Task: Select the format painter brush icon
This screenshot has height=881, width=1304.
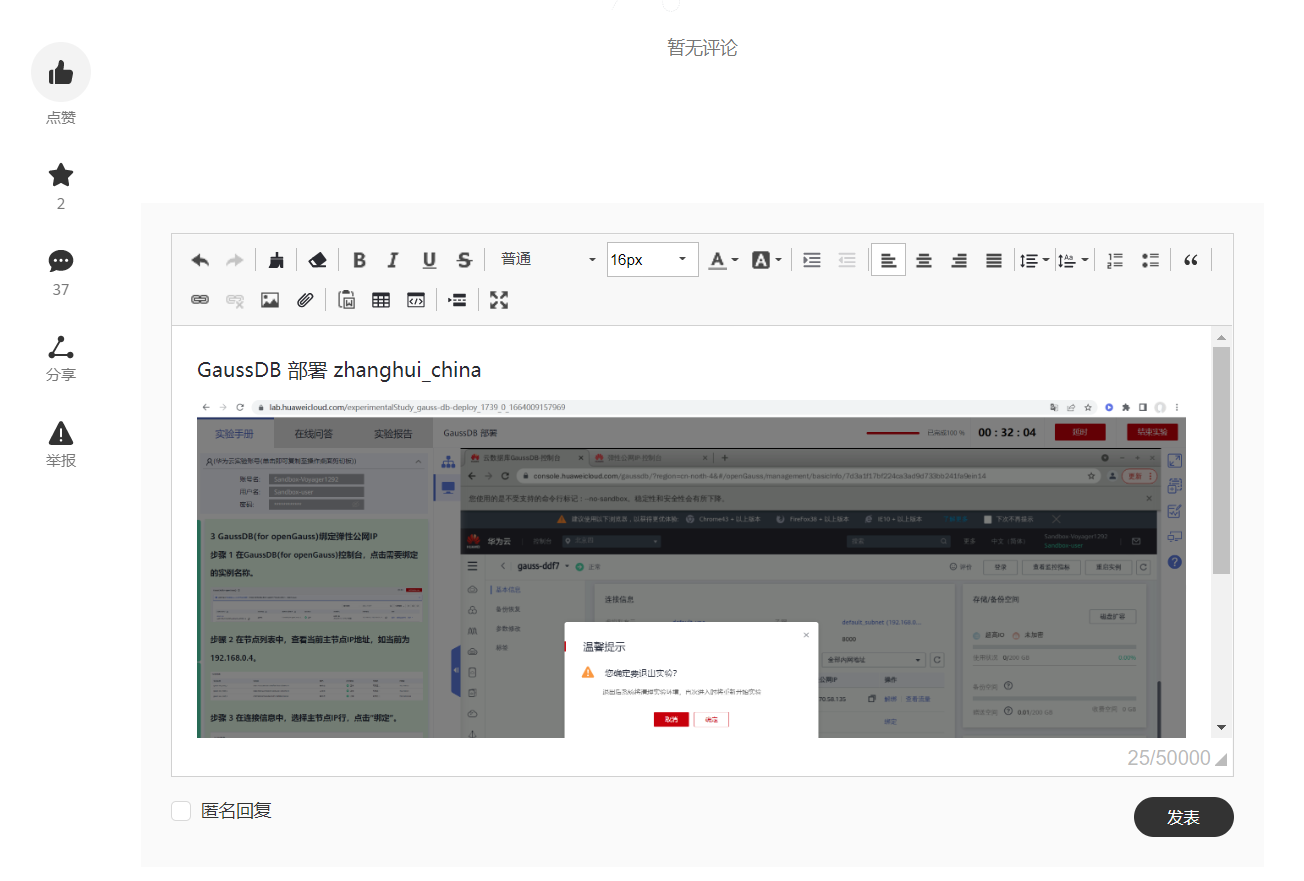Action: coord(277,260)
